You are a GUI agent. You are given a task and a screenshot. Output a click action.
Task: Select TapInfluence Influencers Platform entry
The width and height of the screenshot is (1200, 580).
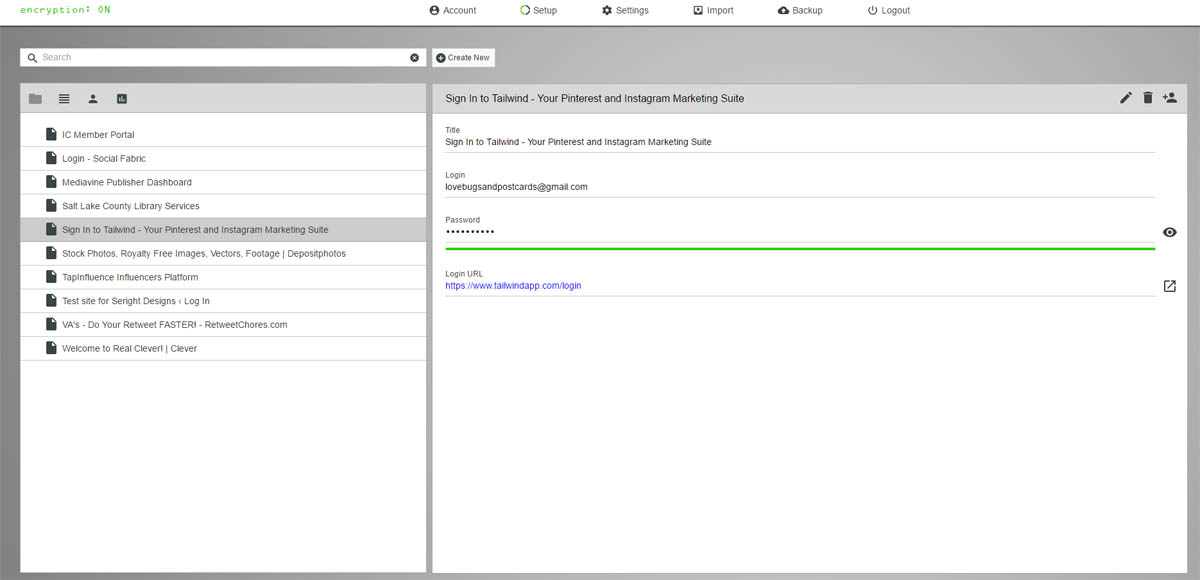223,277
